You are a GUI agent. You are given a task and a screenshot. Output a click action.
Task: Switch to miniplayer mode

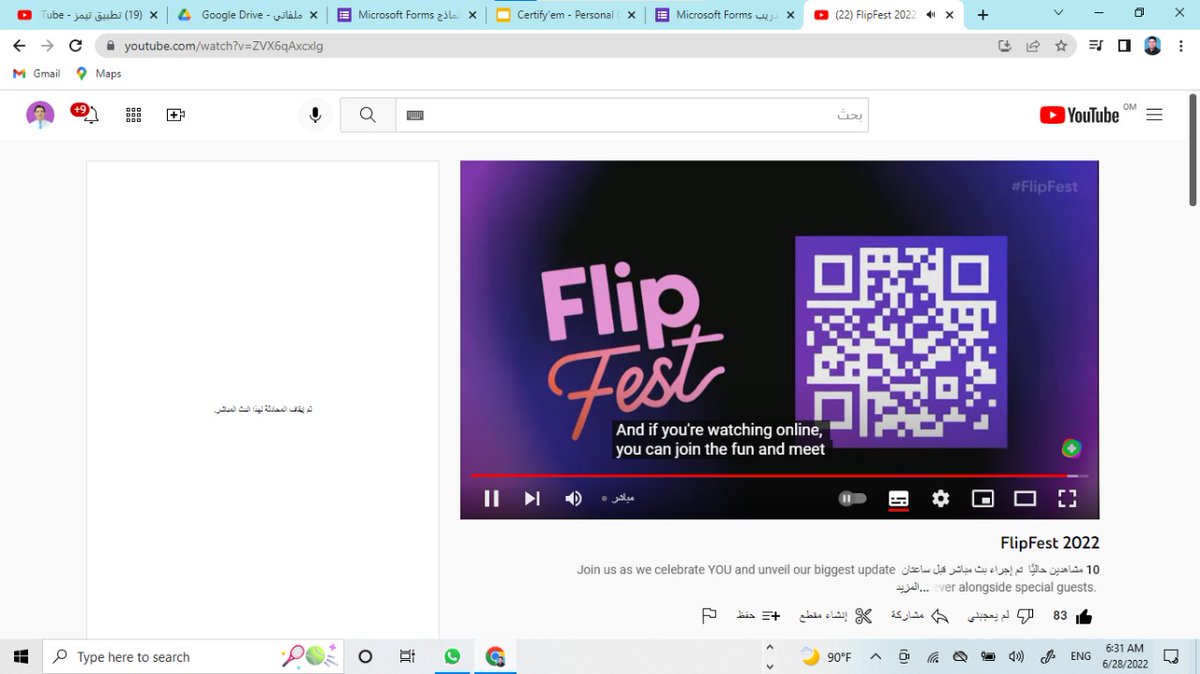coord(983,498)
